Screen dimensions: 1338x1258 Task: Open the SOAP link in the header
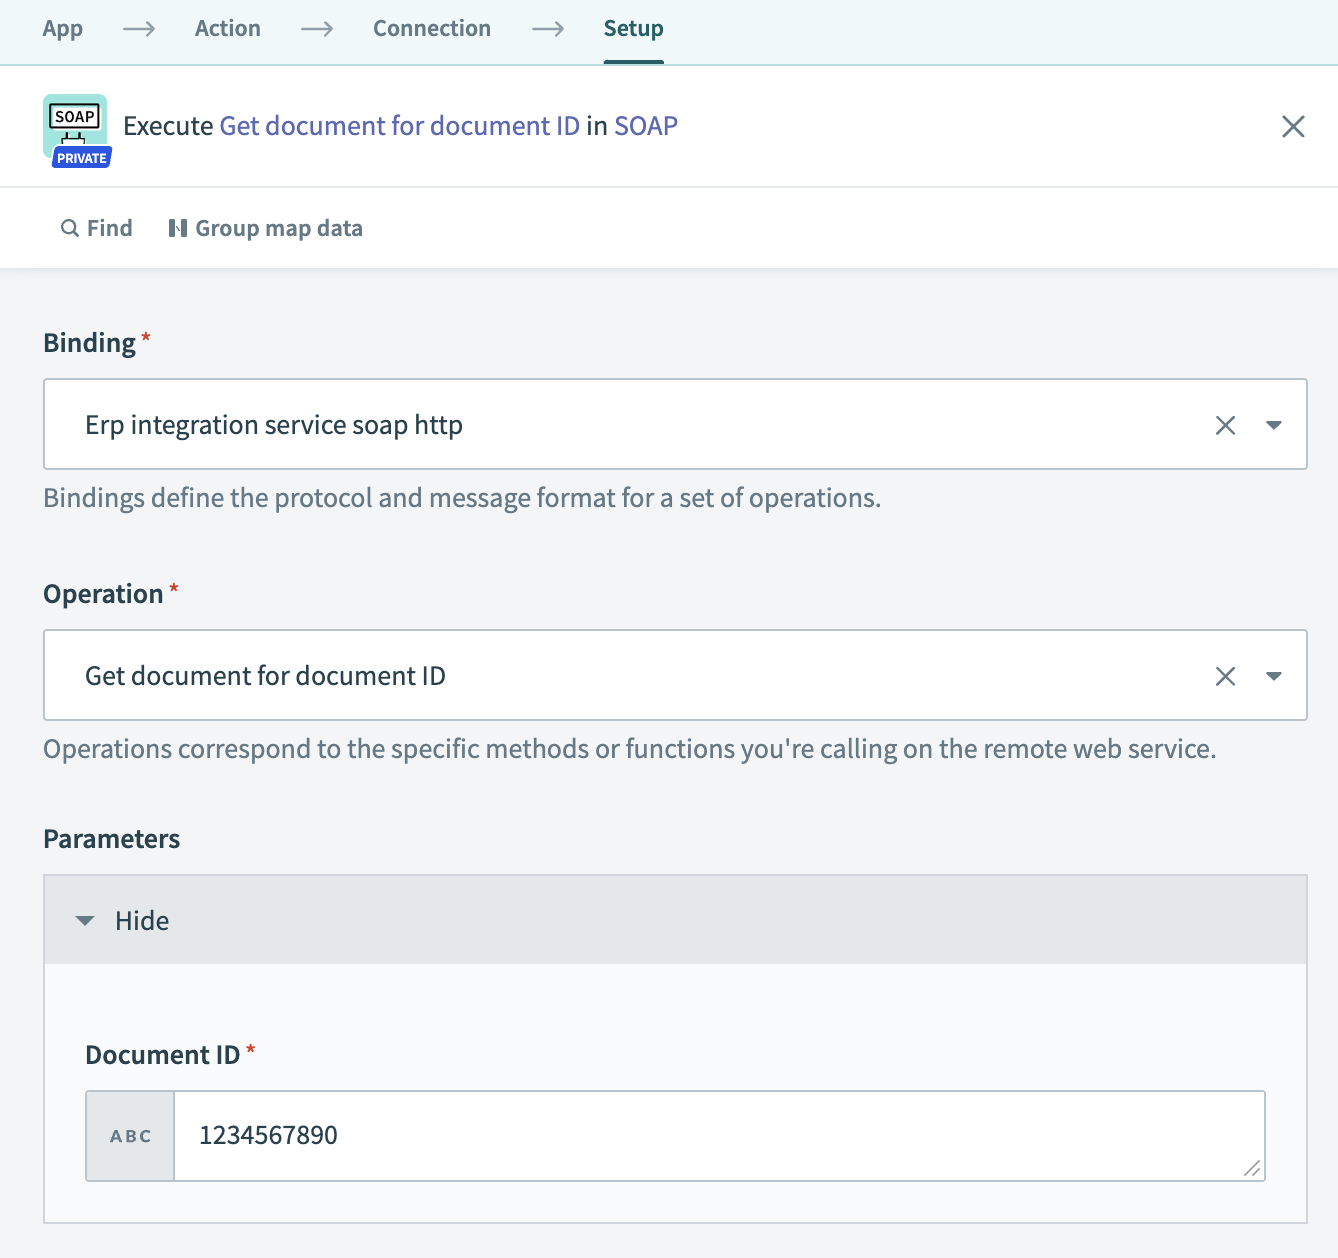click(646, 125)
